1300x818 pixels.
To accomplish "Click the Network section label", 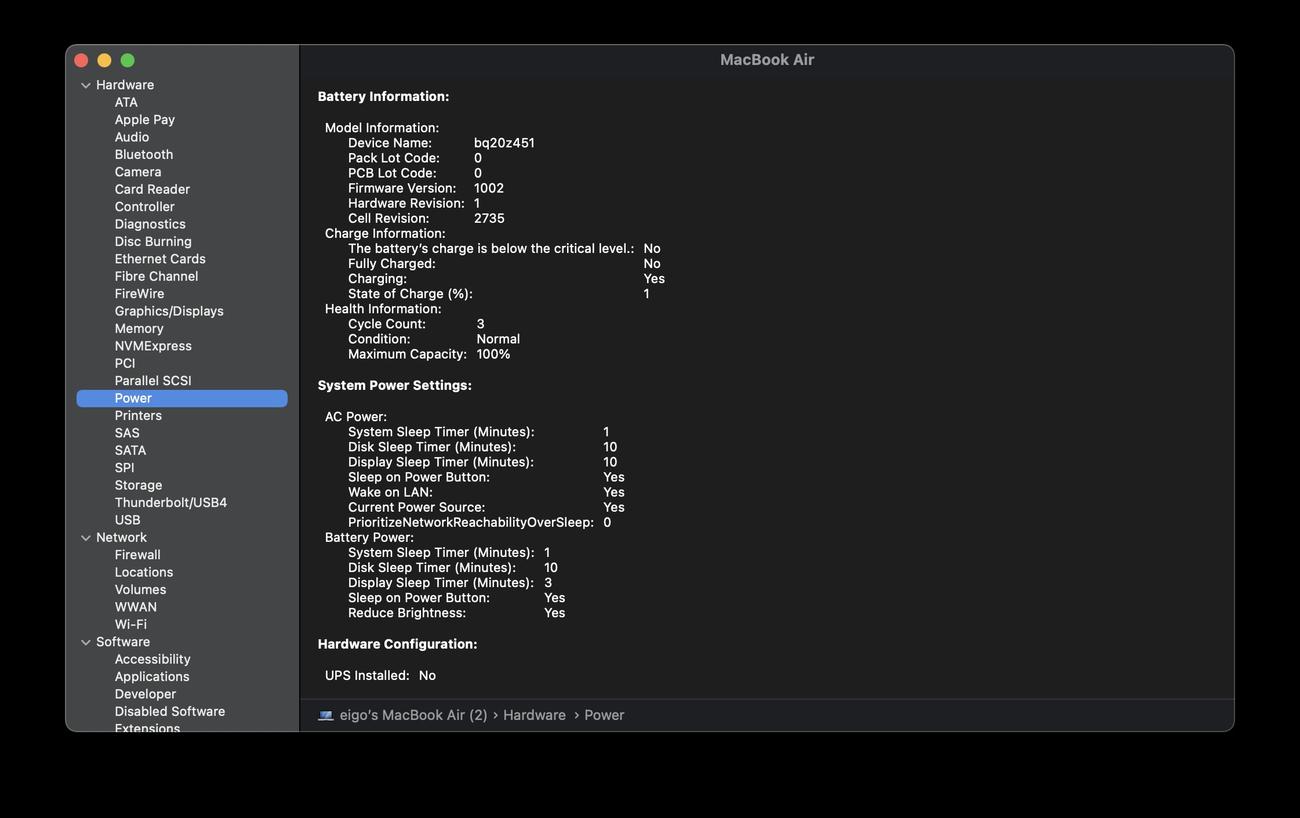I will point(121,538).
